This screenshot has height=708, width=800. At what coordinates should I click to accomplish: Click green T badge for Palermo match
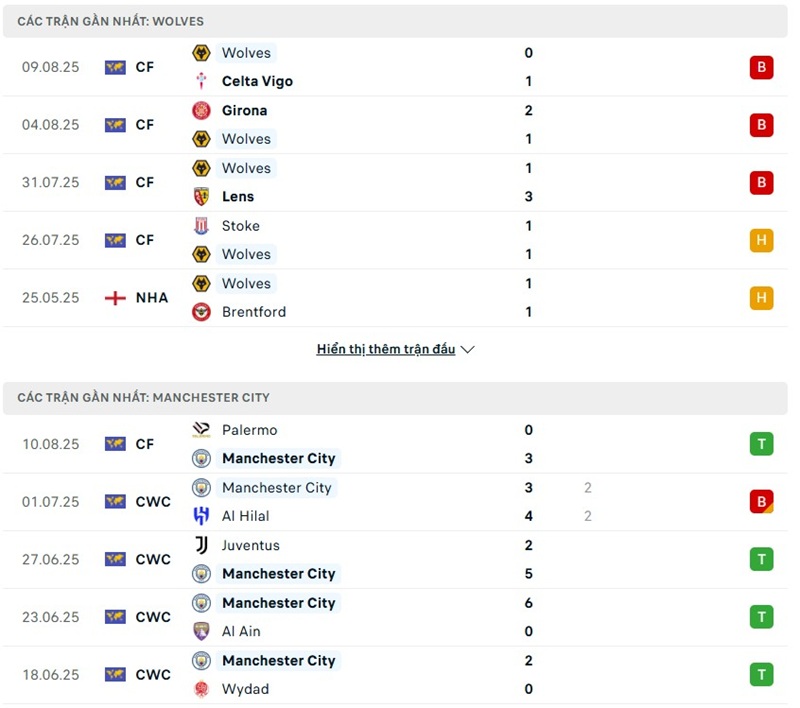click(x=761, y=444)
